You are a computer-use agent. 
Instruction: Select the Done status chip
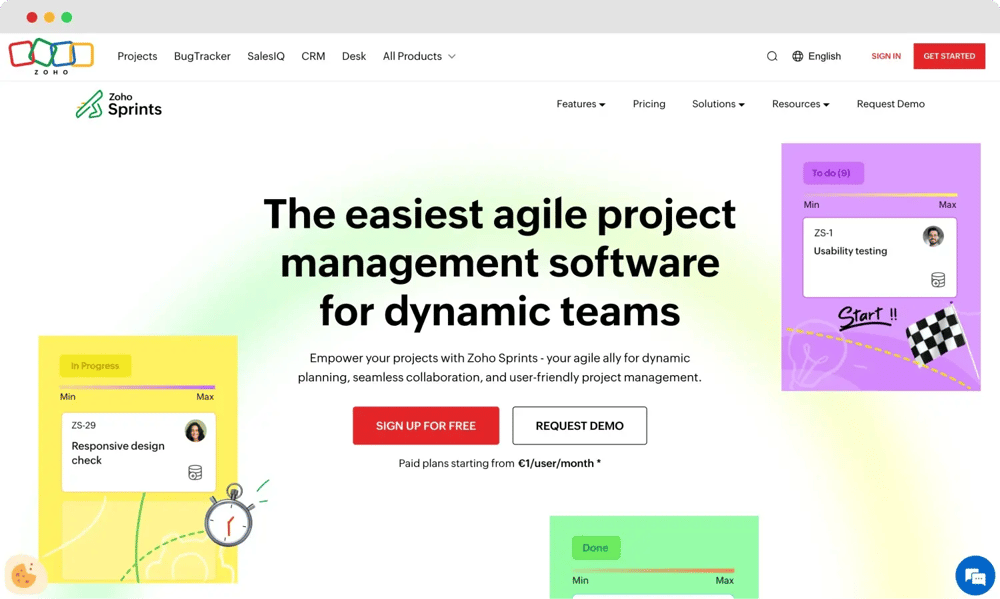[x=596, y=548]
